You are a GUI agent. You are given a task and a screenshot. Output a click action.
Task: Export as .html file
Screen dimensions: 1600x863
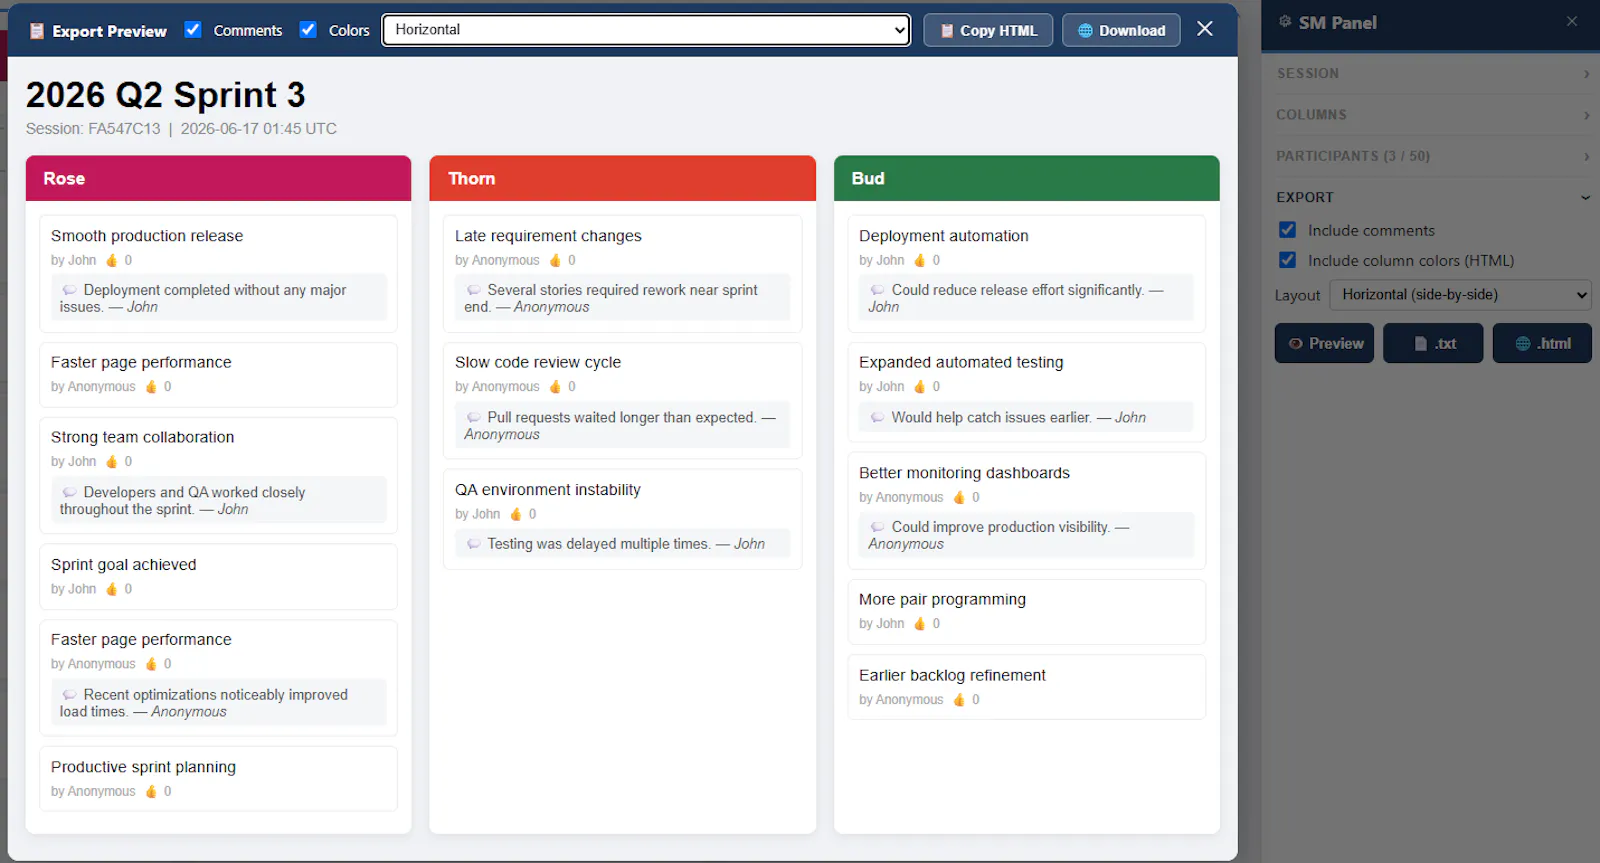point(1542,343)
